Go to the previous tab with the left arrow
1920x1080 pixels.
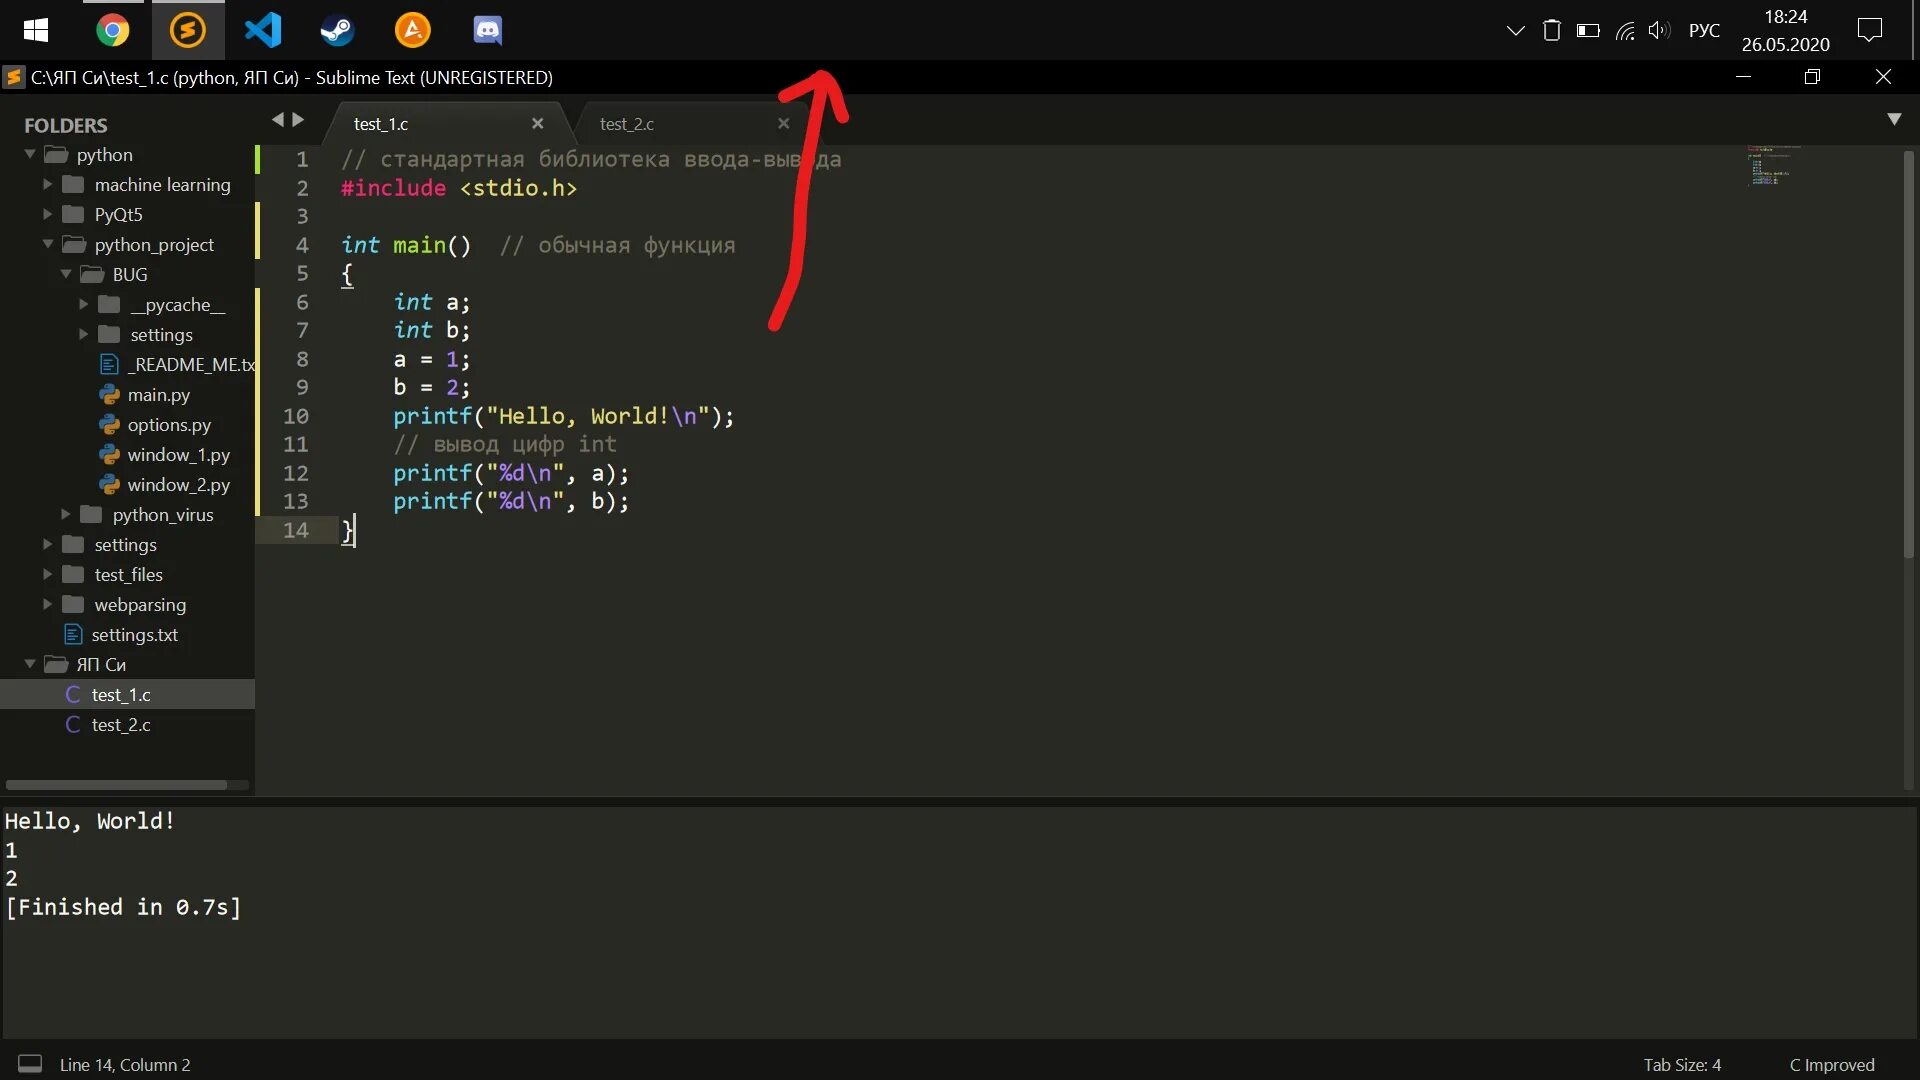(x=278, y=120)
